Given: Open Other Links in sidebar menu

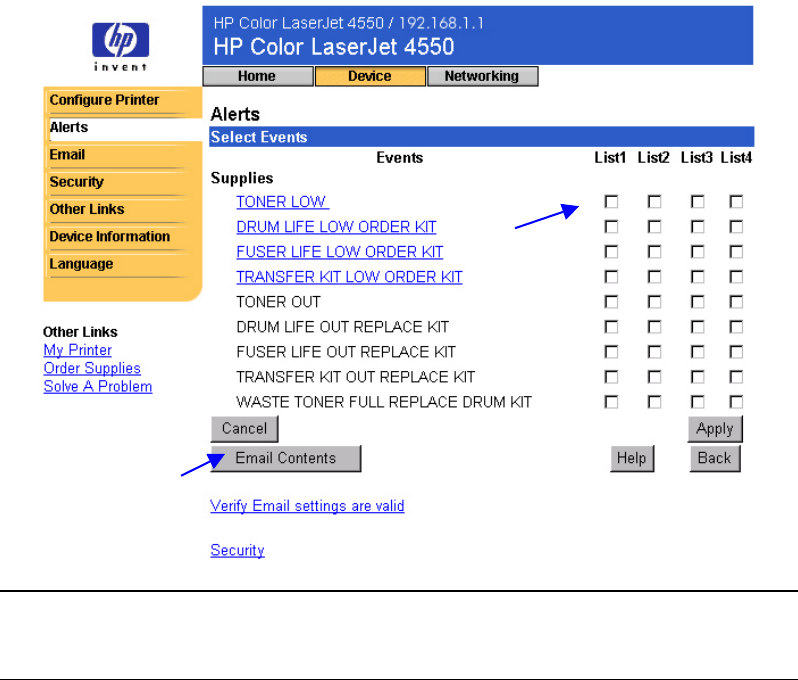Looking at the screenshot, I should 87,209.
